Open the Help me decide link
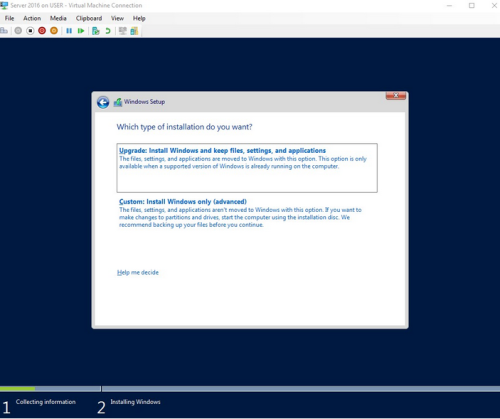This screenshot has height=419, width=500. click(138, 272)
